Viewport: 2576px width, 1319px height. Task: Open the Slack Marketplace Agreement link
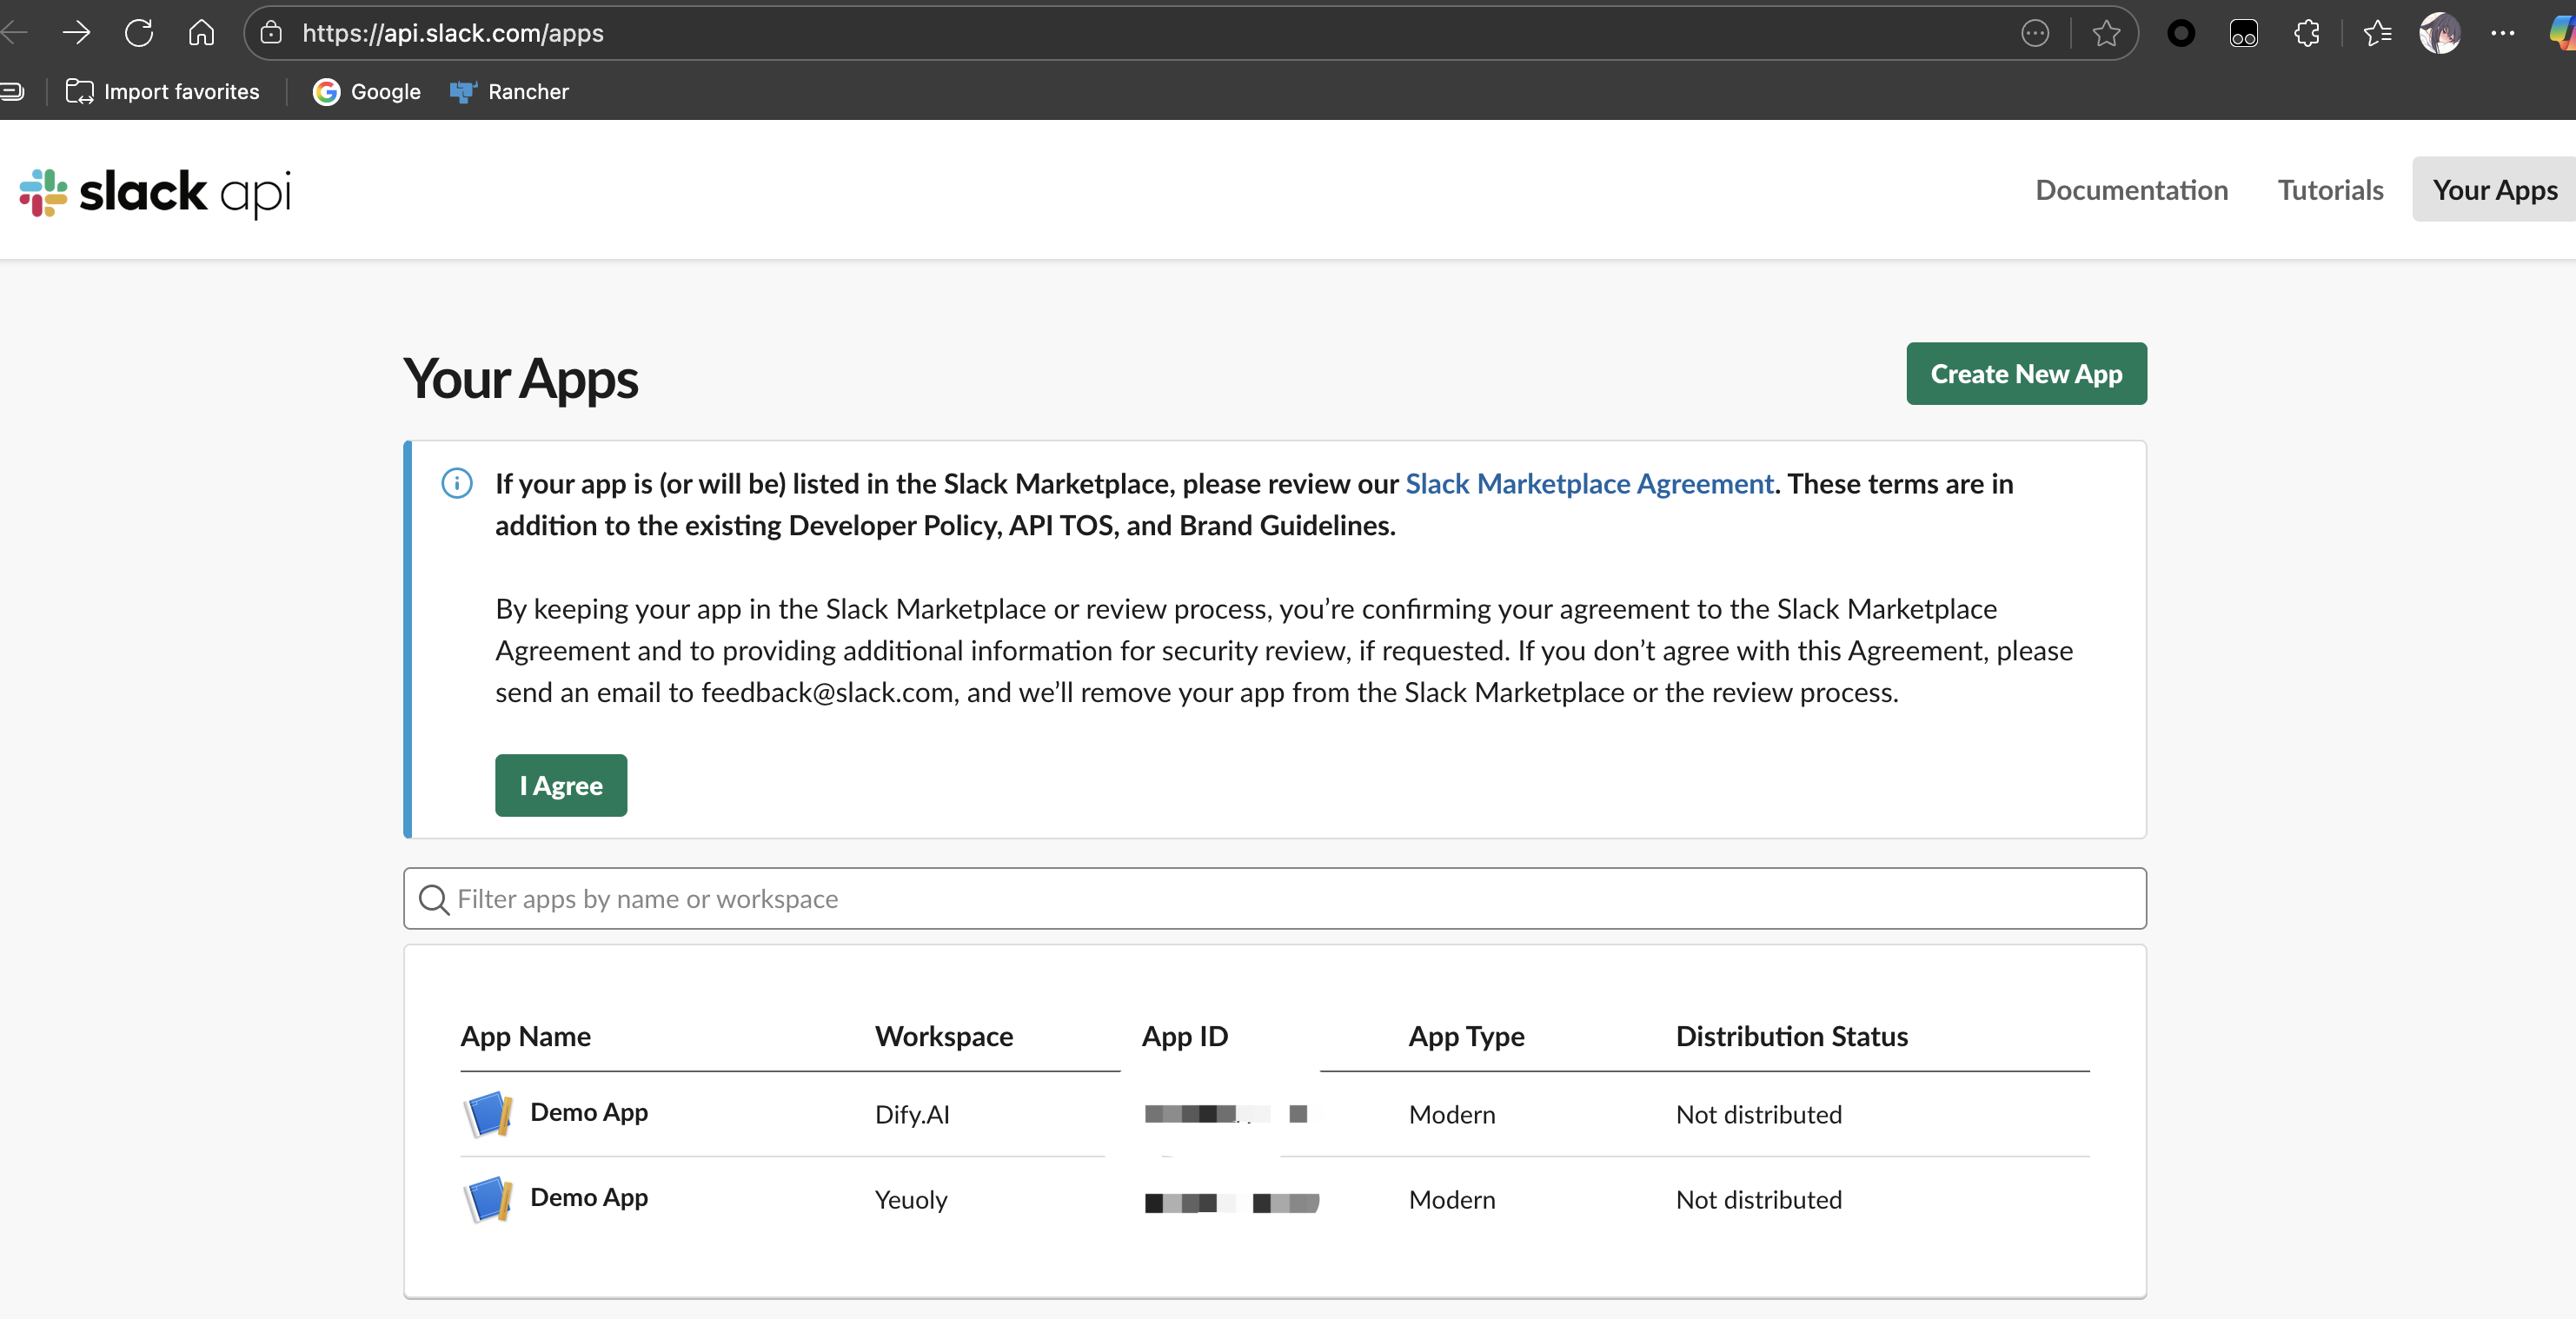click(x=1589, y=484)
